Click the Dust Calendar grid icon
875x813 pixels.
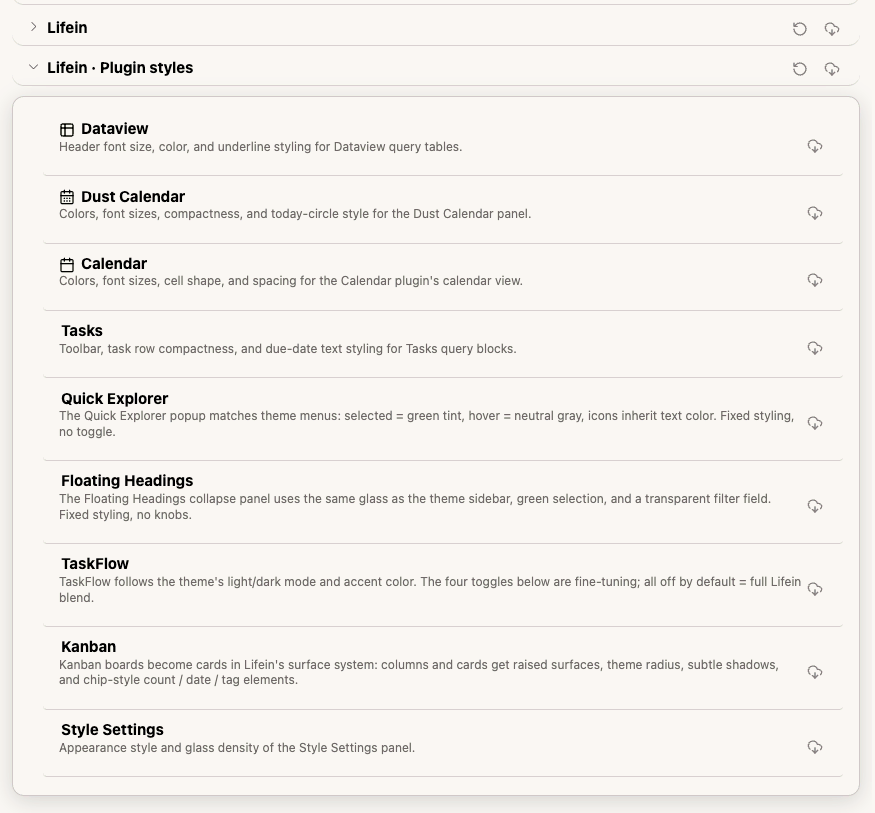(x=67, y=197)
